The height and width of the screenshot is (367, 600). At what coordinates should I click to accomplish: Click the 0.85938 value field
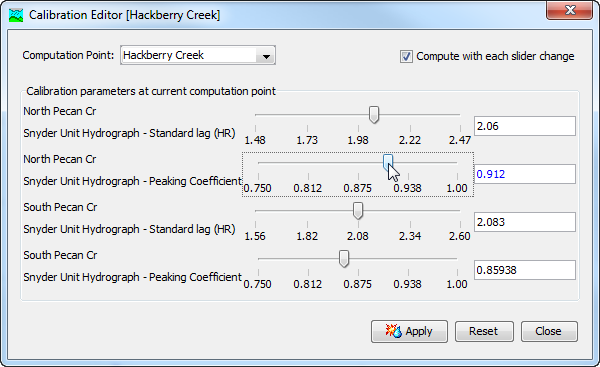[x=525, y=270]
